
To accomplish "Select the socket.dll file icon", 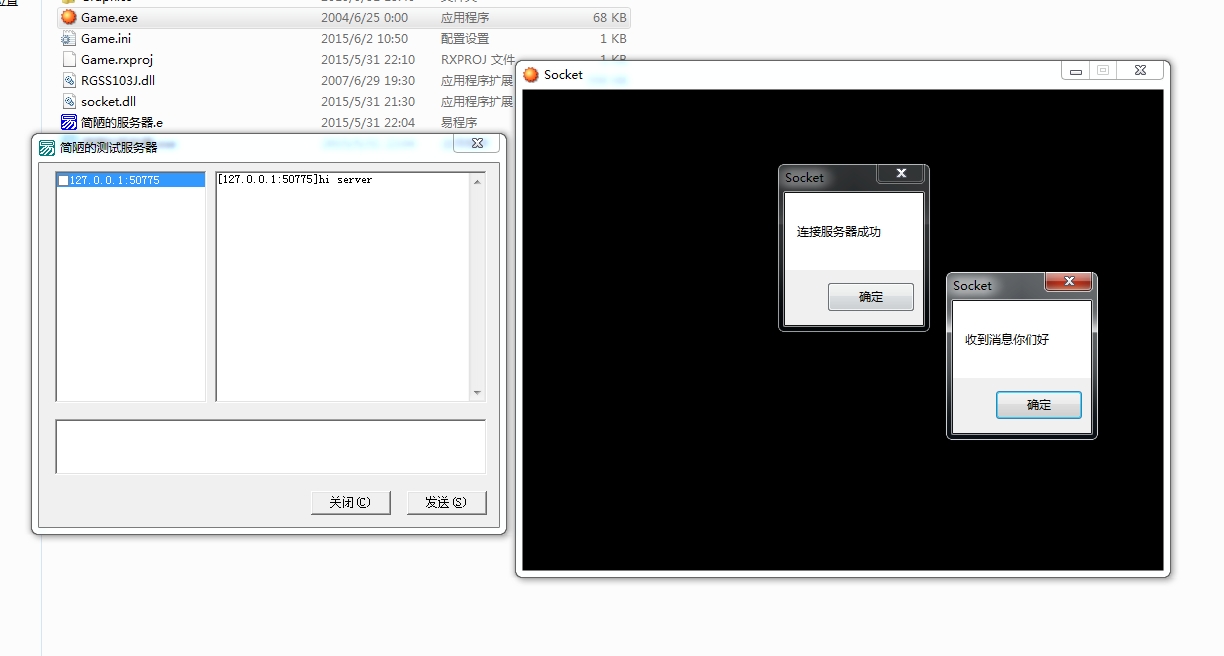I will tap(69, 102).
